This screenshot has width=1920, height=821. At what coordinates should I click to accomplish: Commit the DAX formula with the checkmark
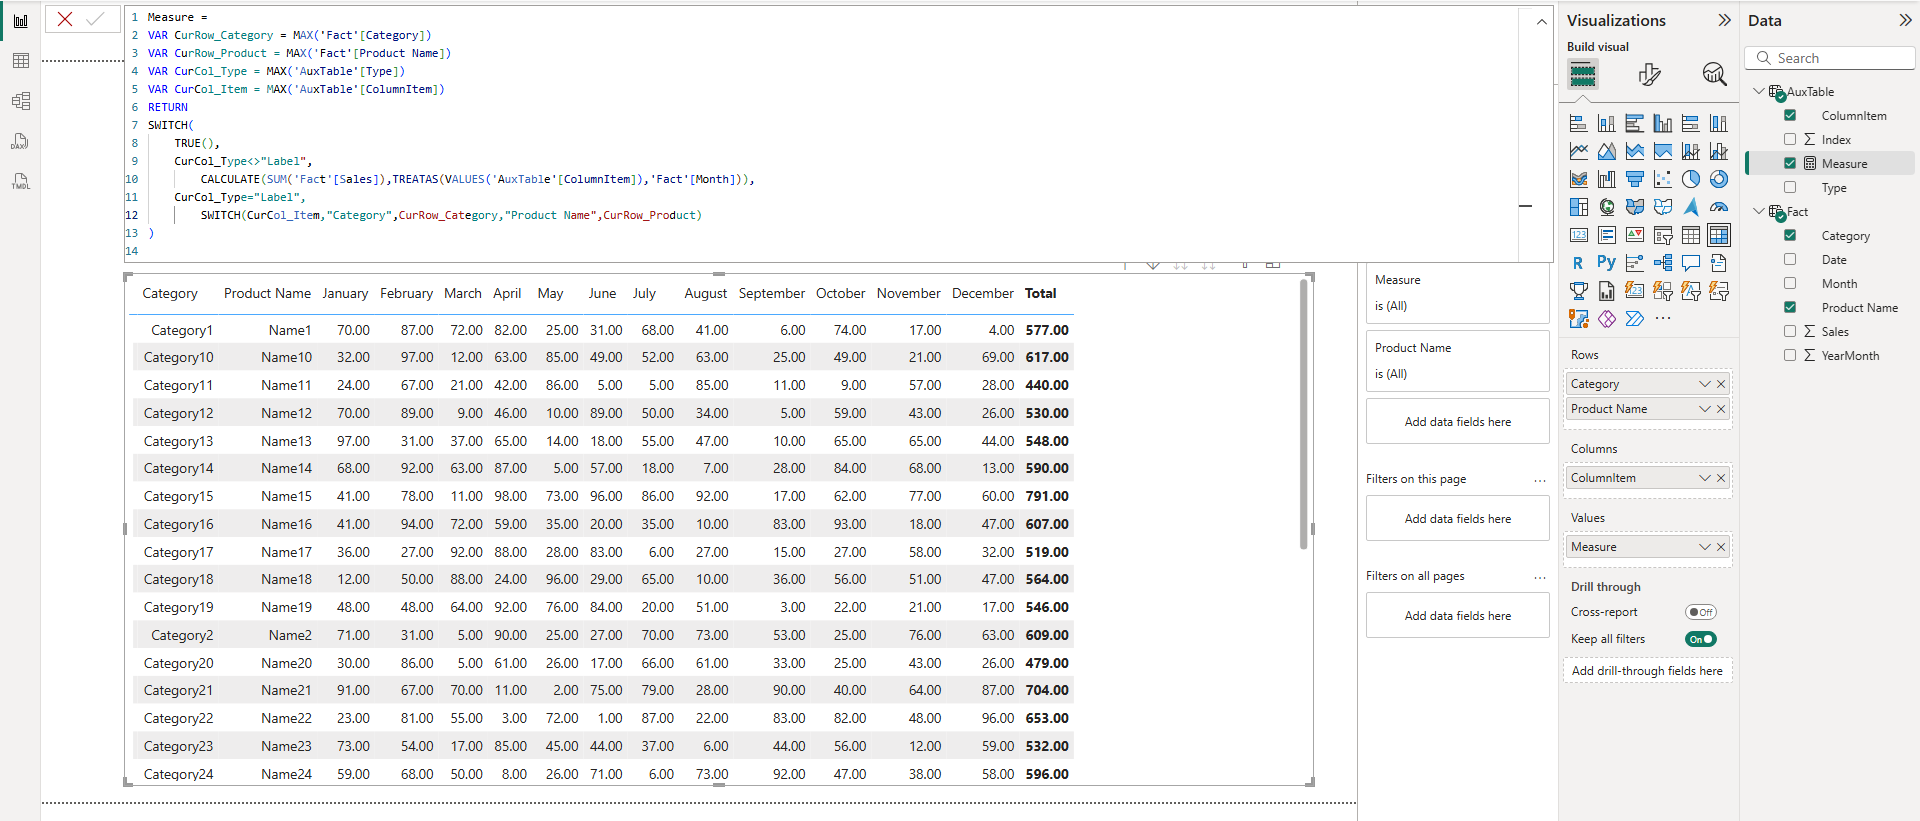[x=96, y=19]
